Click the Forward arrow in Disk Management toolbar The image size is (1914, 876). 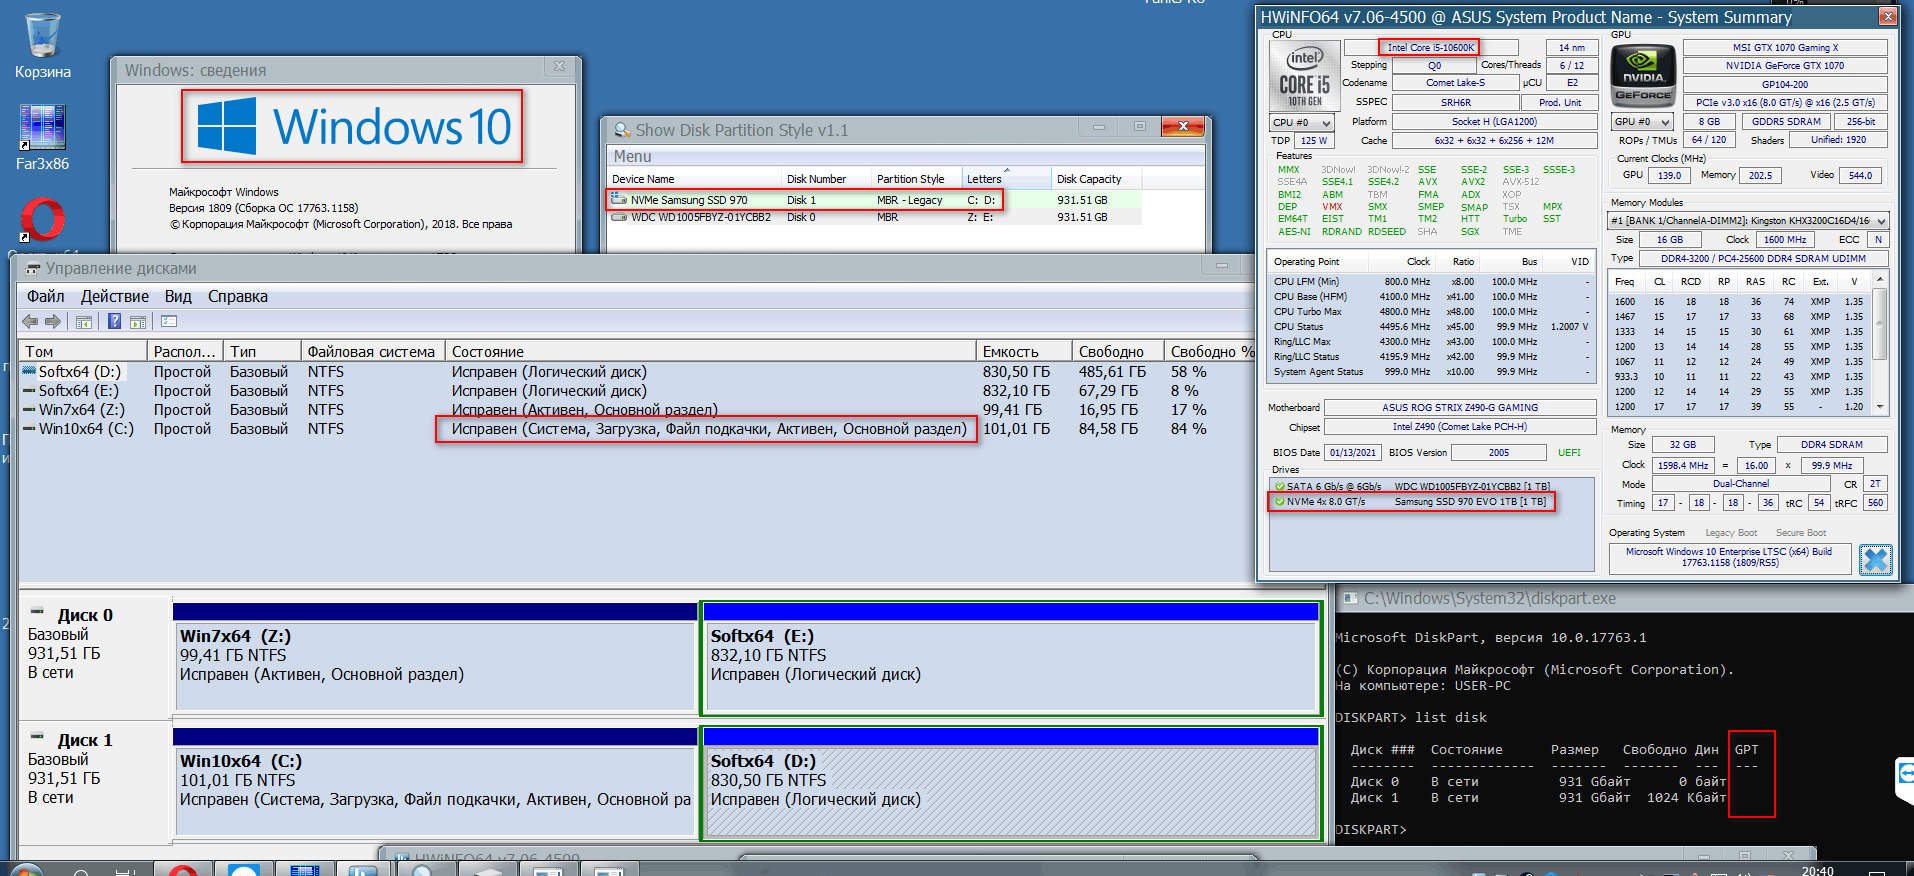click(x=53, y=321)
